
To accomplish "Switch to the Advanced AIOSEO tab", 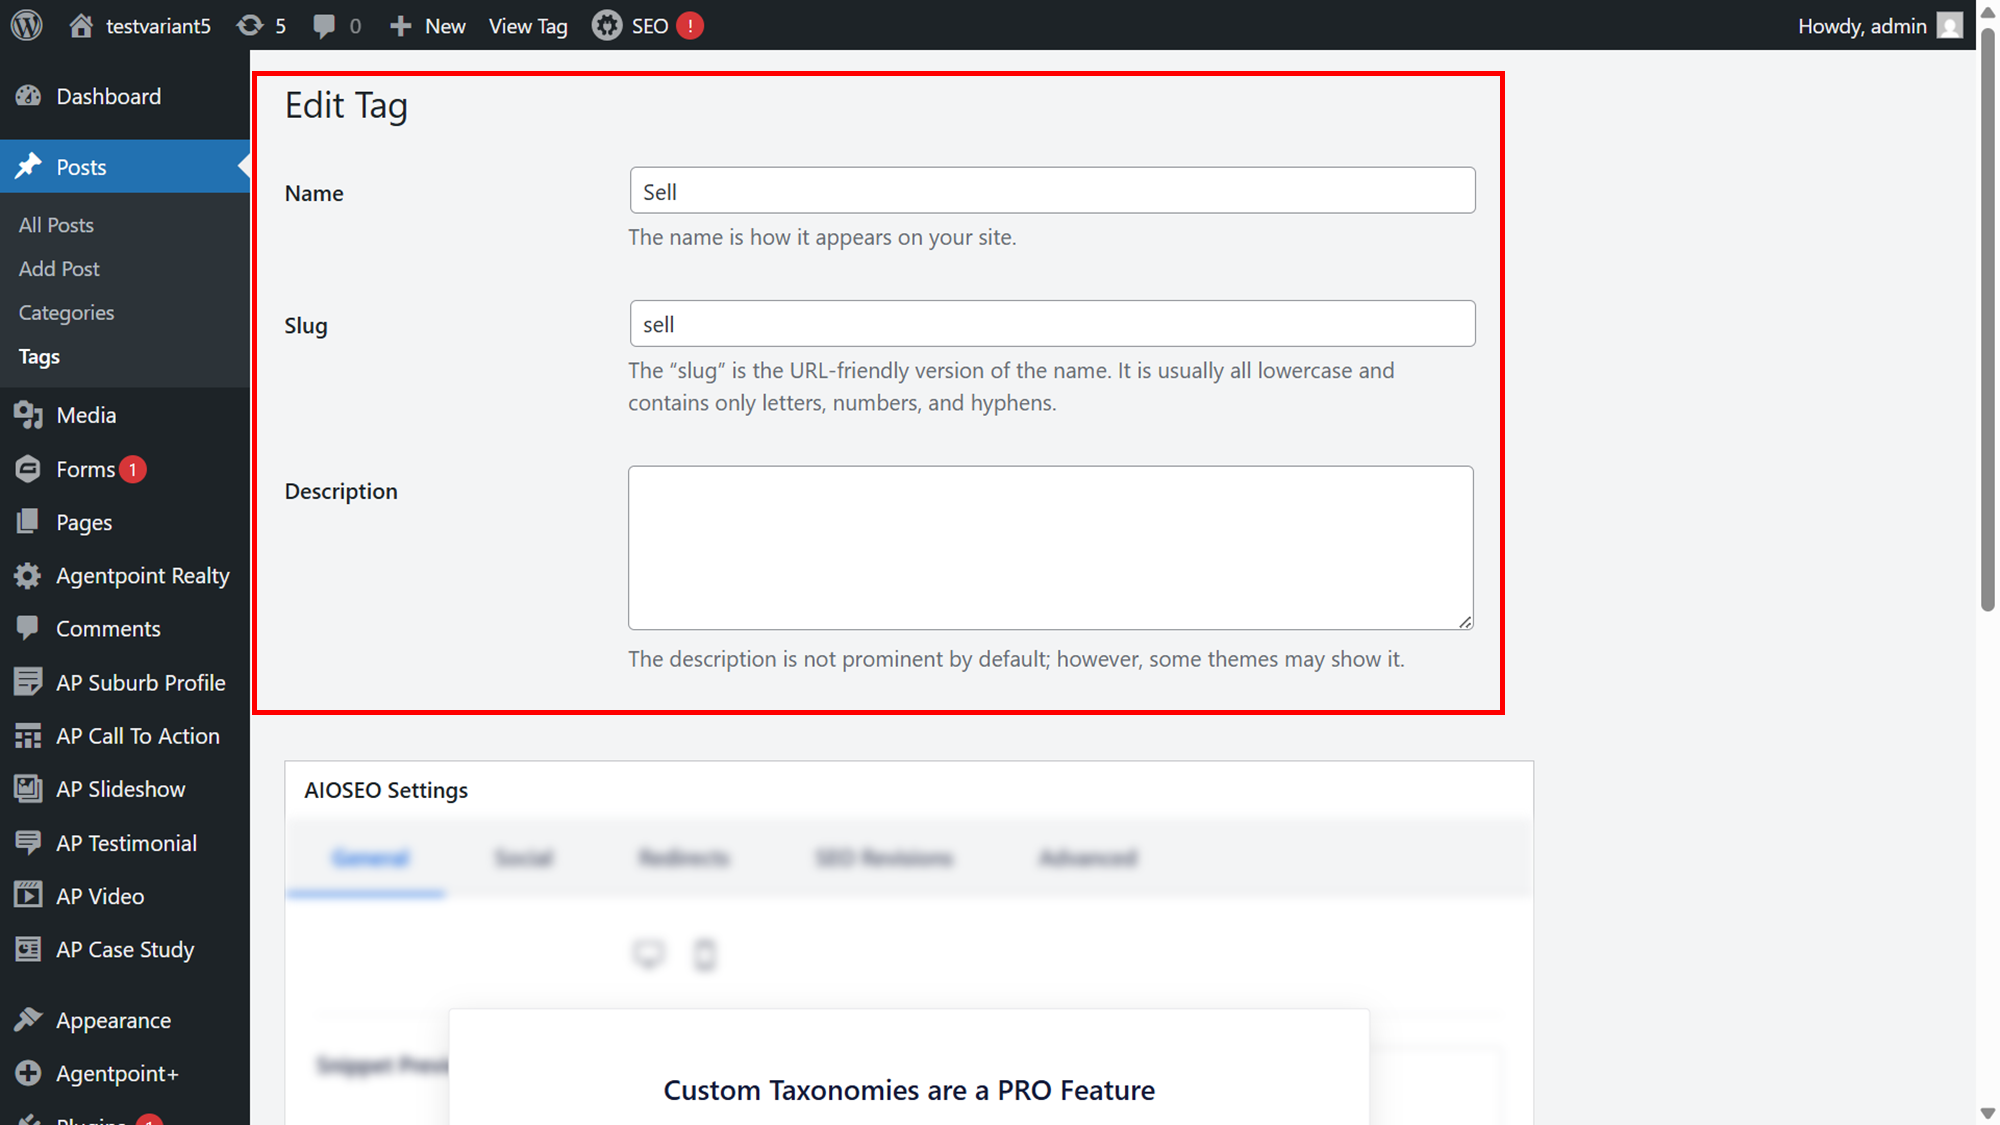I will pyautogui.click(x=1088, y=858).
